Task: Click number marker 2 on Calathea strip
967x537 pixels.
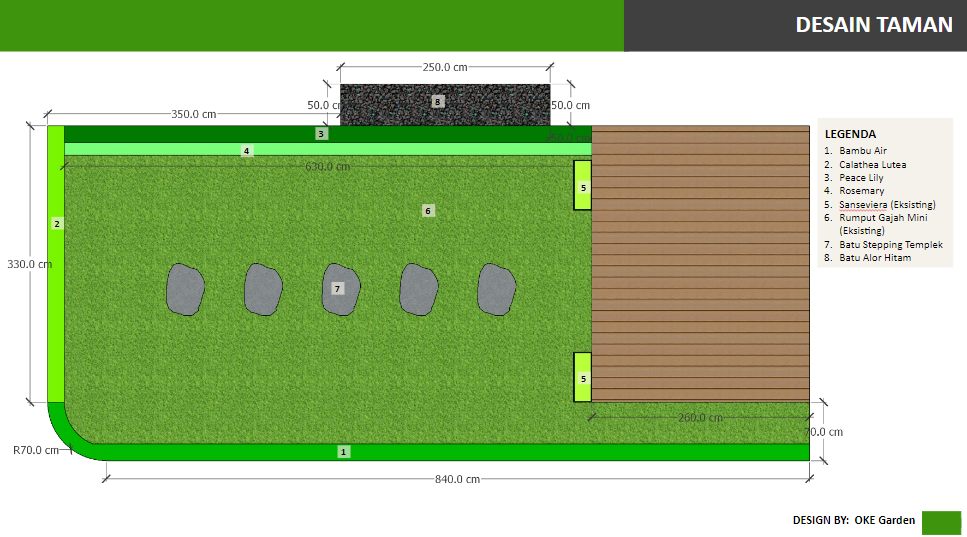Action: [x=57, y=224]
